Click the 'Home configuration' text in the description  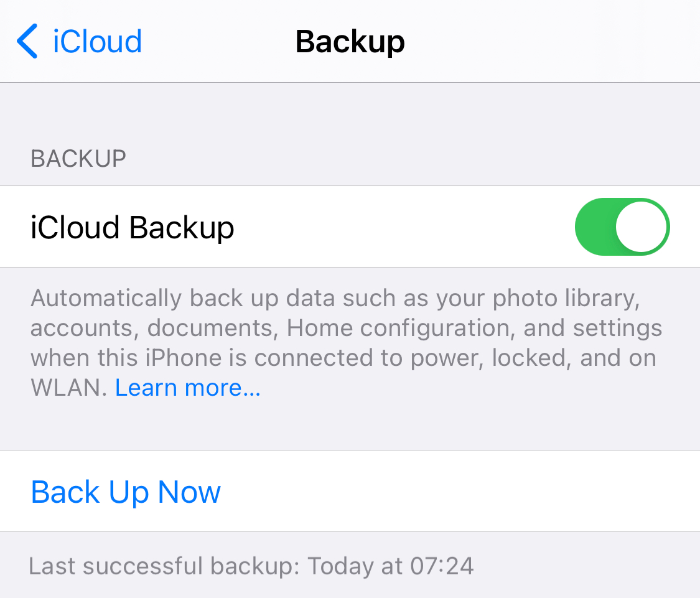[x=398, y=328]
